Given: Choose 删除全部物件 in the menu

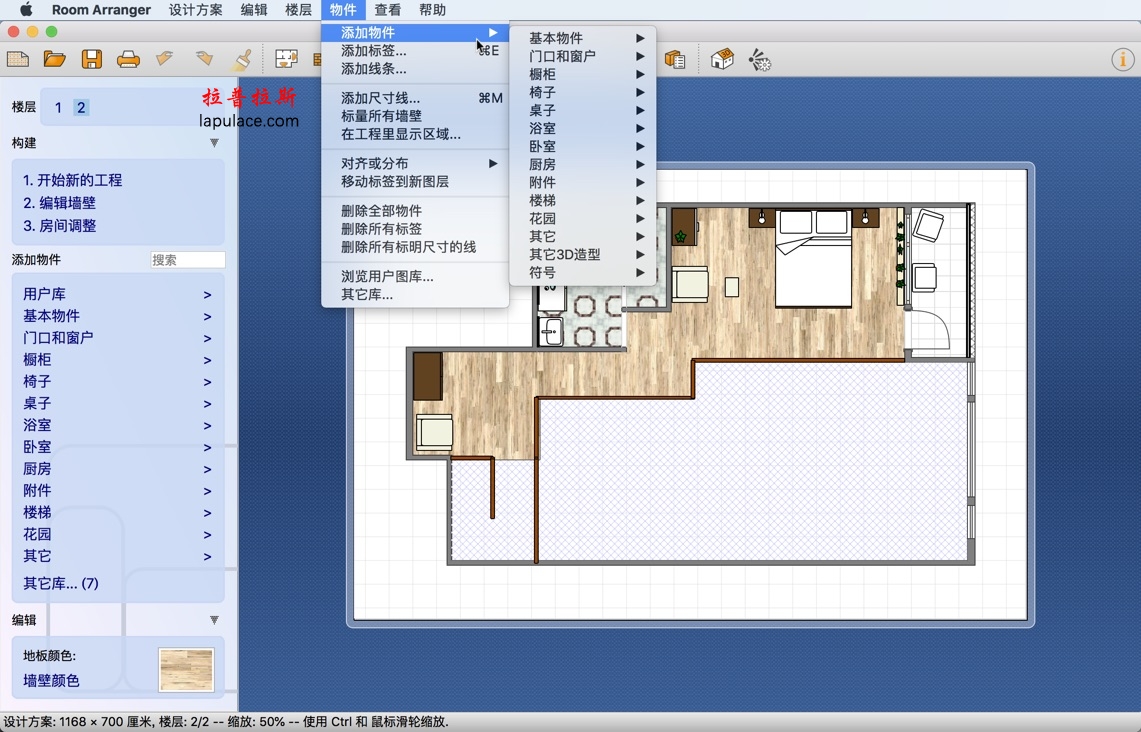Looking at the screenshot, I should click(x=415, y=210).
